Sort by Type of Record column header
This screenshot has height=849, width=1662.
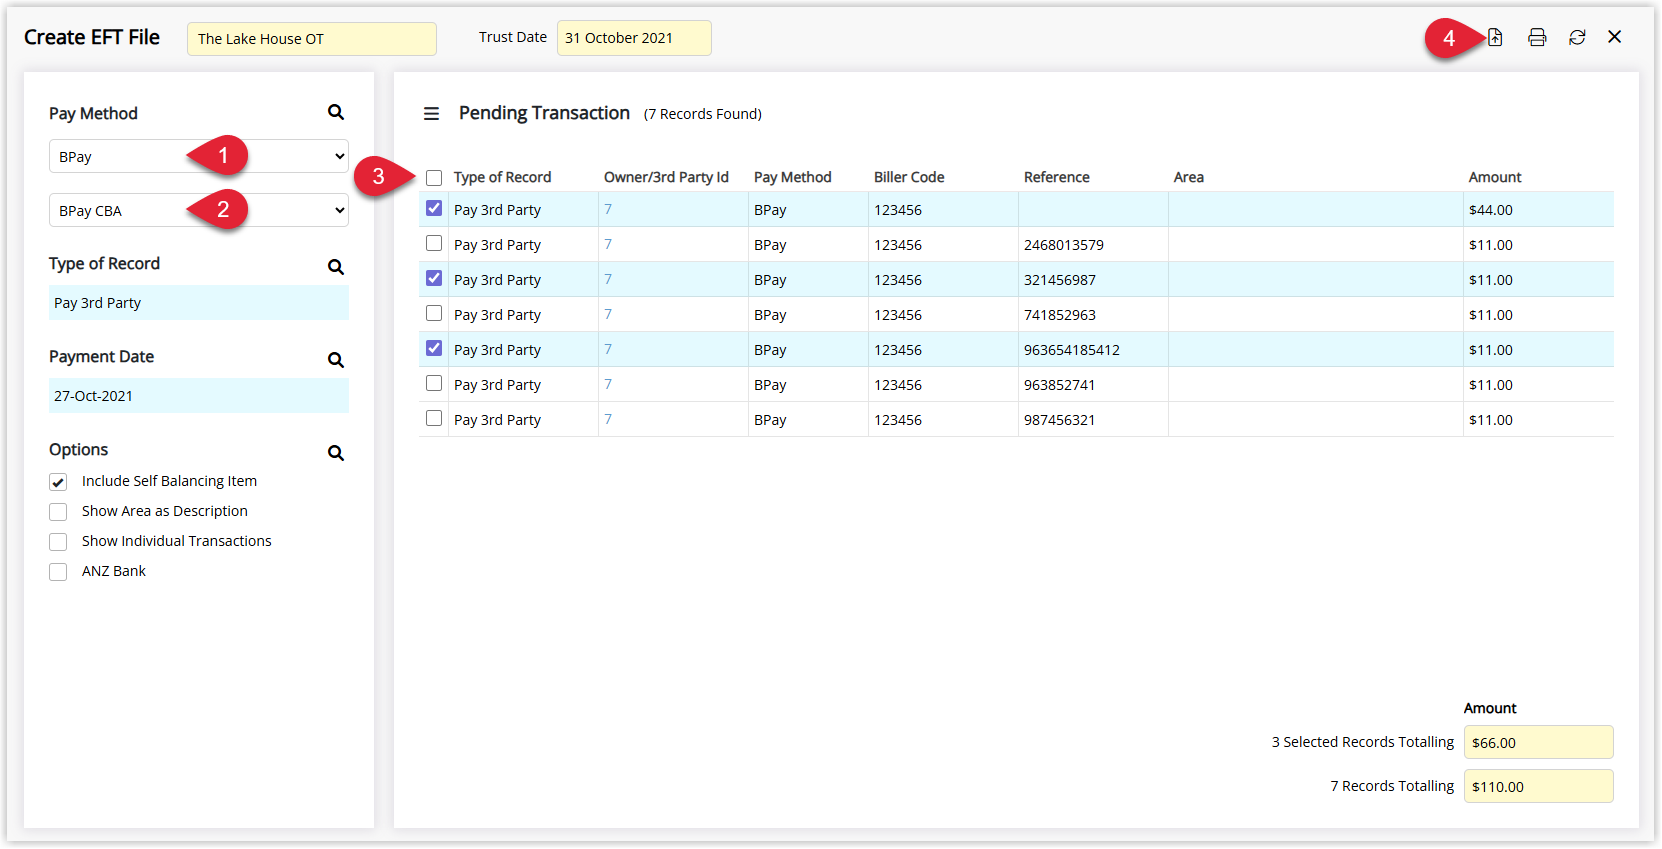(x=502, y=177)
